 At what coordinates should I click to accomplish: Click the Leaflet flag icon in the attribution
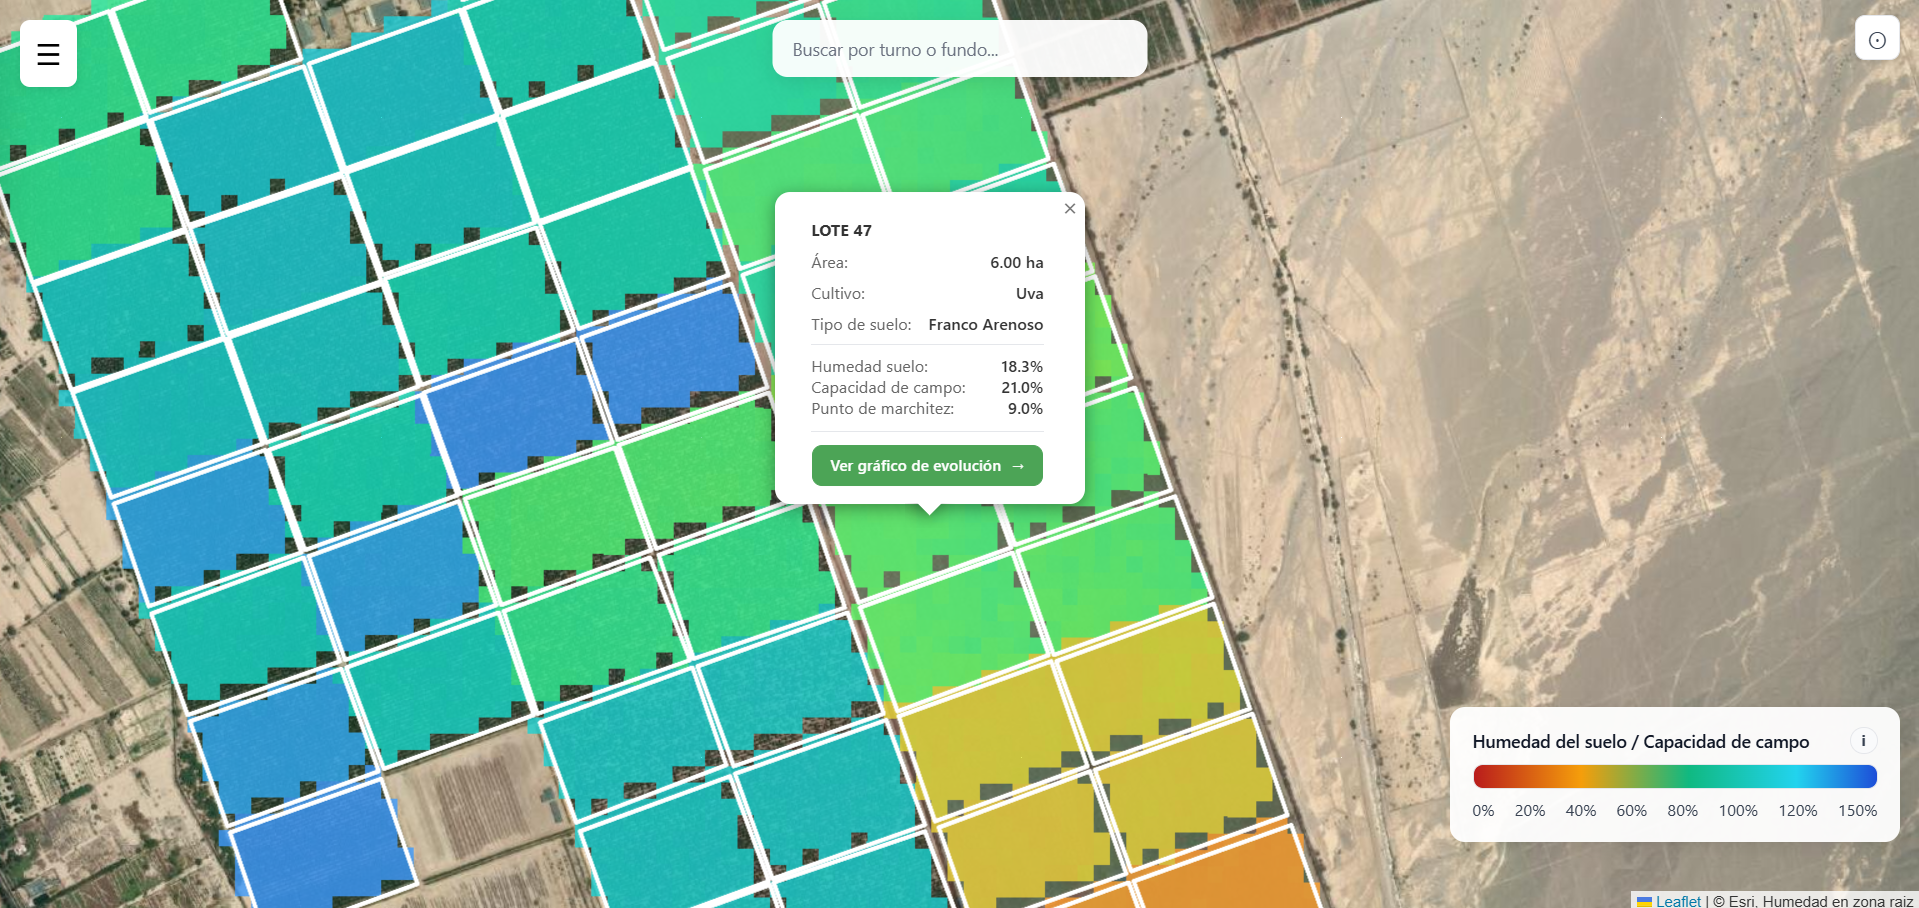pos(1645,901)
